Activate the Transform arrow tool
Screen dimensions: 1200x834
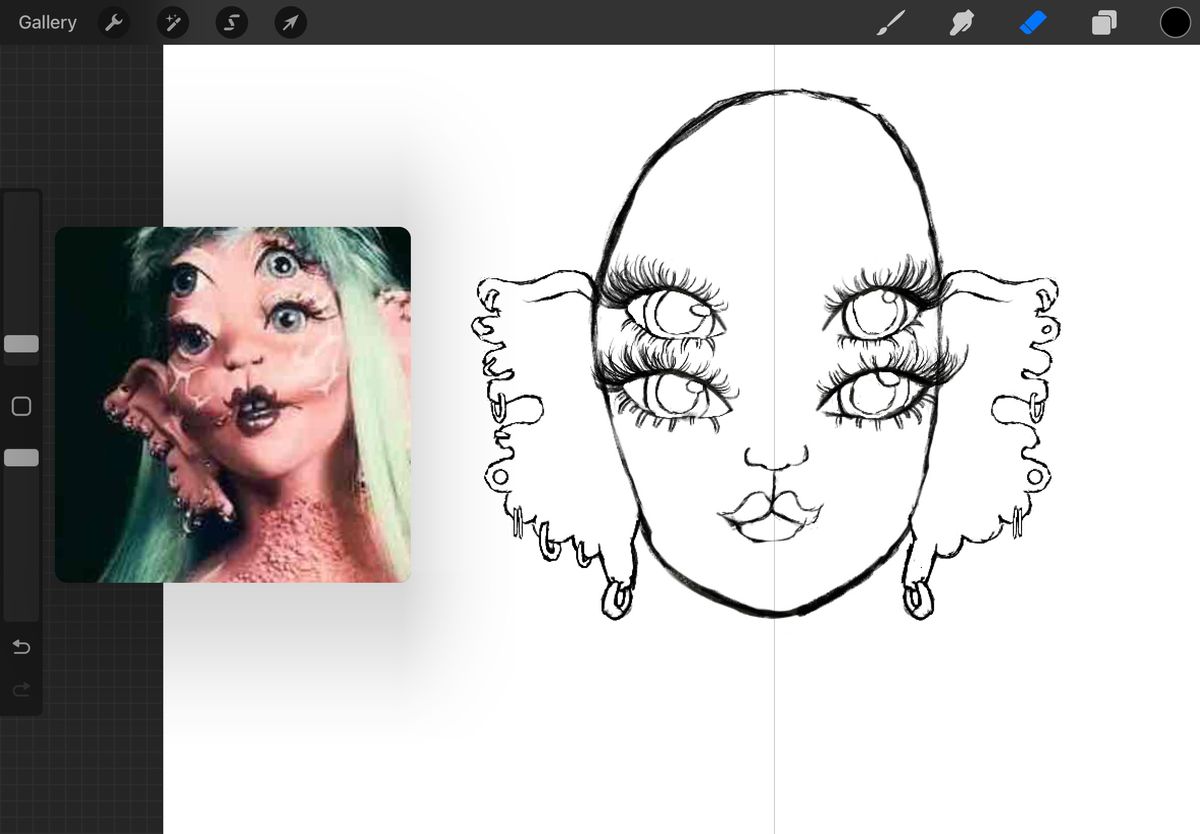[290, 22]
